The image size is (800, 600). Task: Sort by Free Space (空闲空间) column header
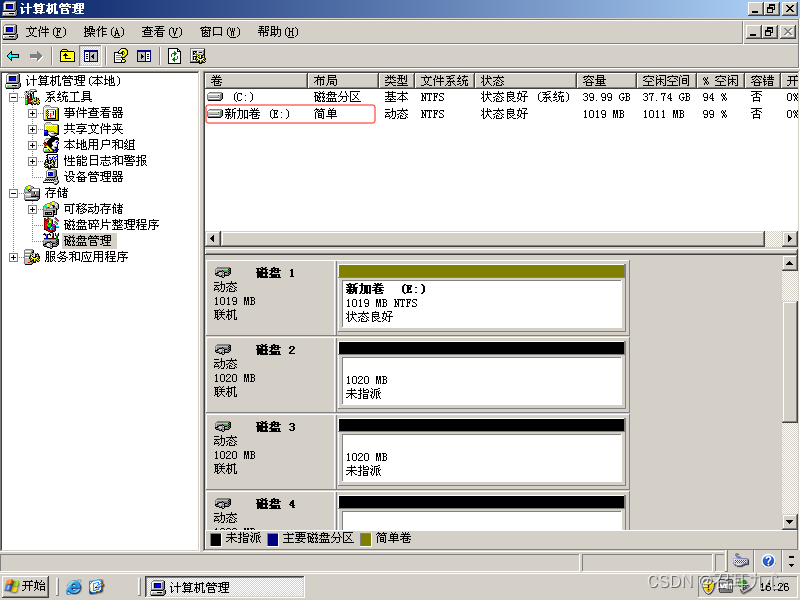(667, 81)
